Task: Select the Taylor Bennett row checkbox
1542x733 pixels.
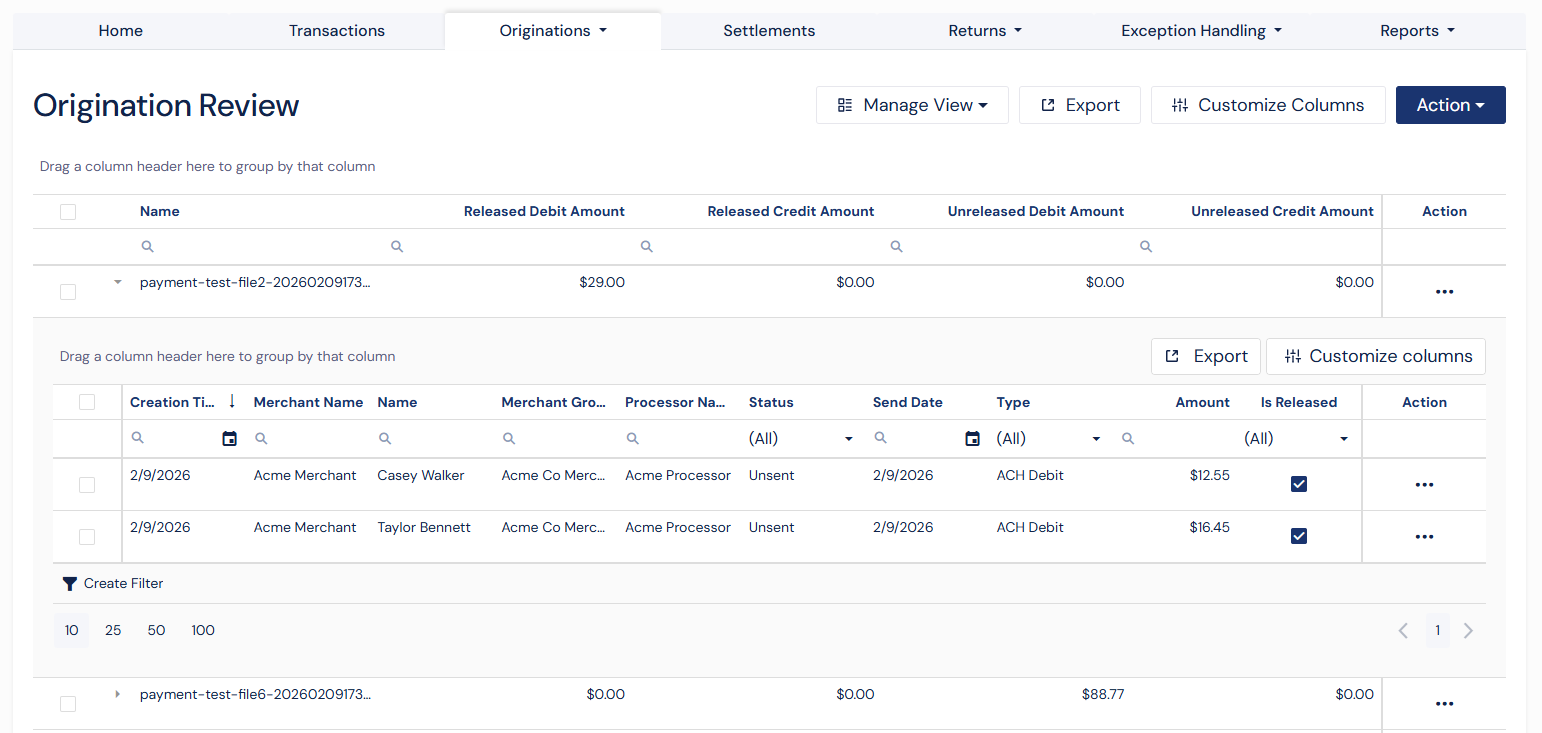Action: coord(87,537)
